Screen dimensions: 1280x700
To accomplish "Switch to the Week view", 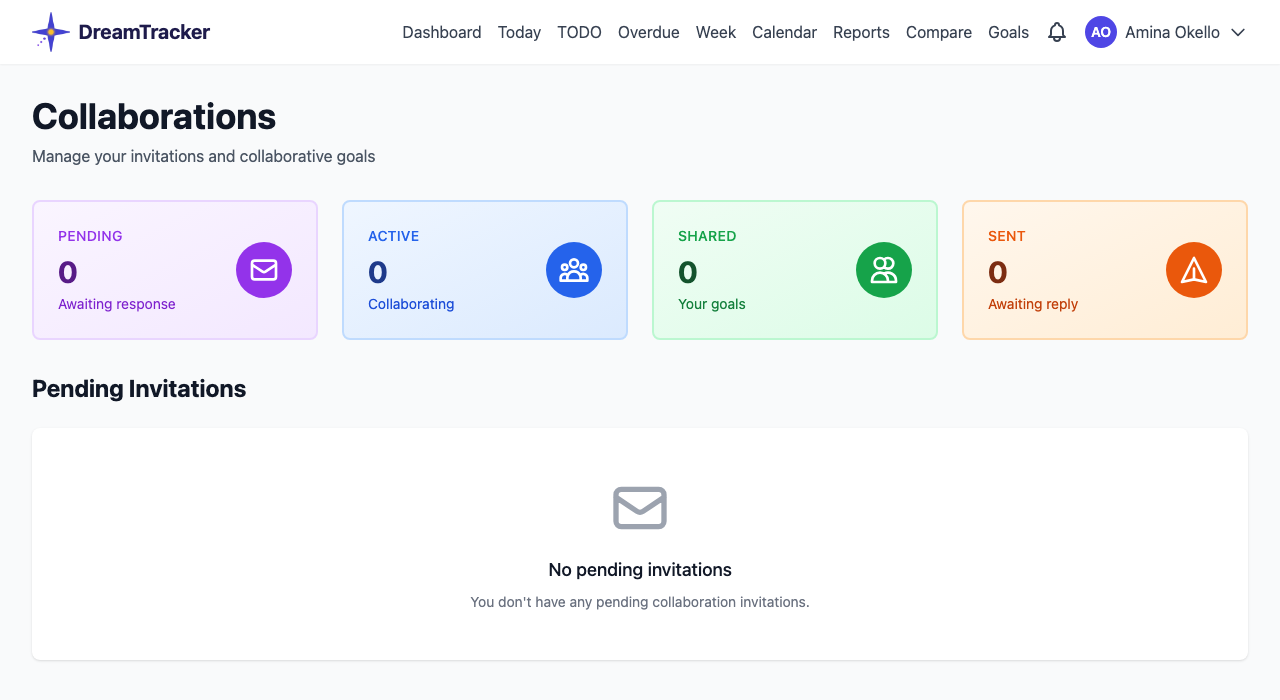I will tap(716, 32).
